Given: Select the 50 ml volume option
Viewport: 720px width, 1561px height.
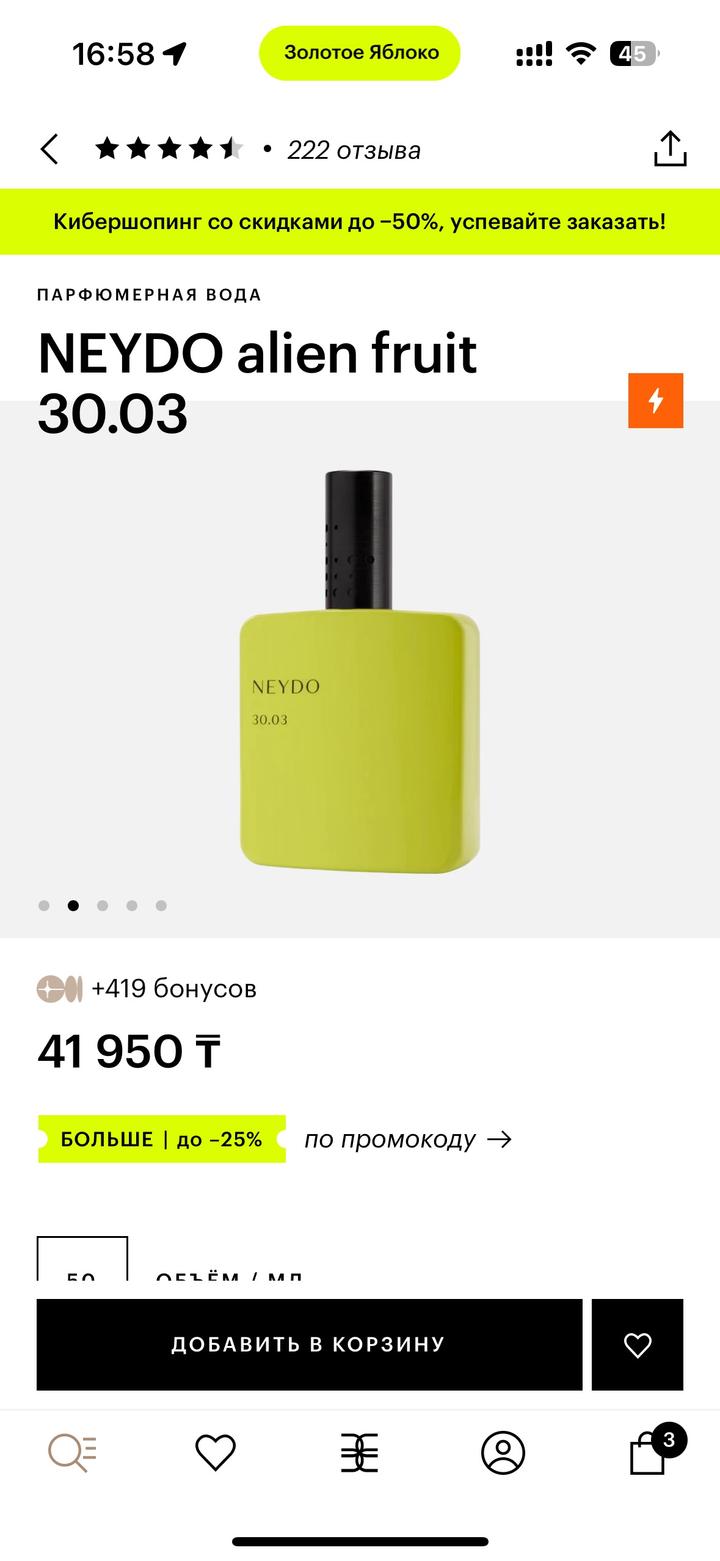Looking at the screenshot, I should click(x=82, y=1262).
